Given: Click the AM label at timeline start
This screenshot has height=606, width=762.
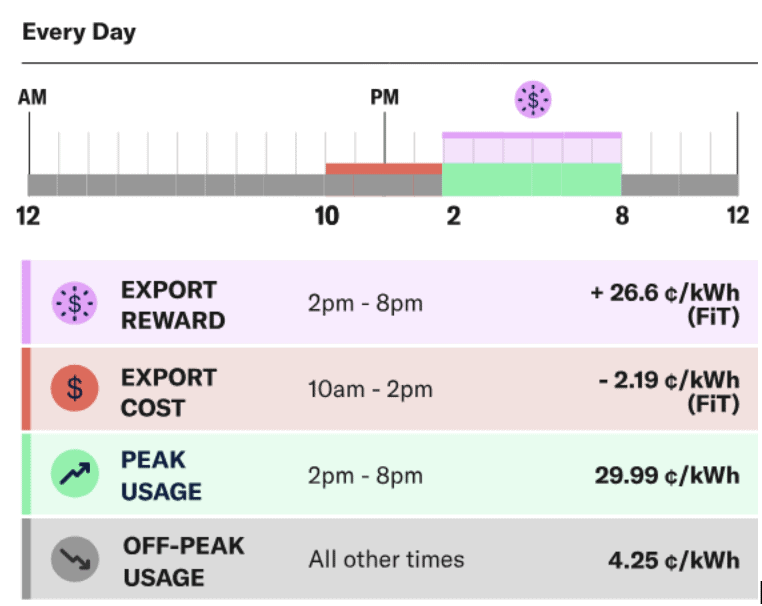Looking at the screenshot, I should pos(32,97).
